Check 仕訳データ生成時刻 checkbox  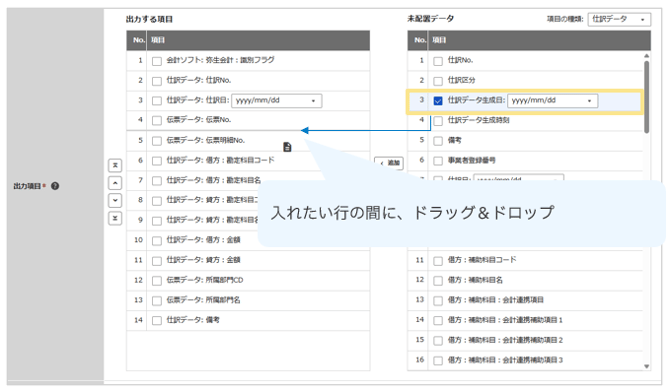tap(438, 121)
